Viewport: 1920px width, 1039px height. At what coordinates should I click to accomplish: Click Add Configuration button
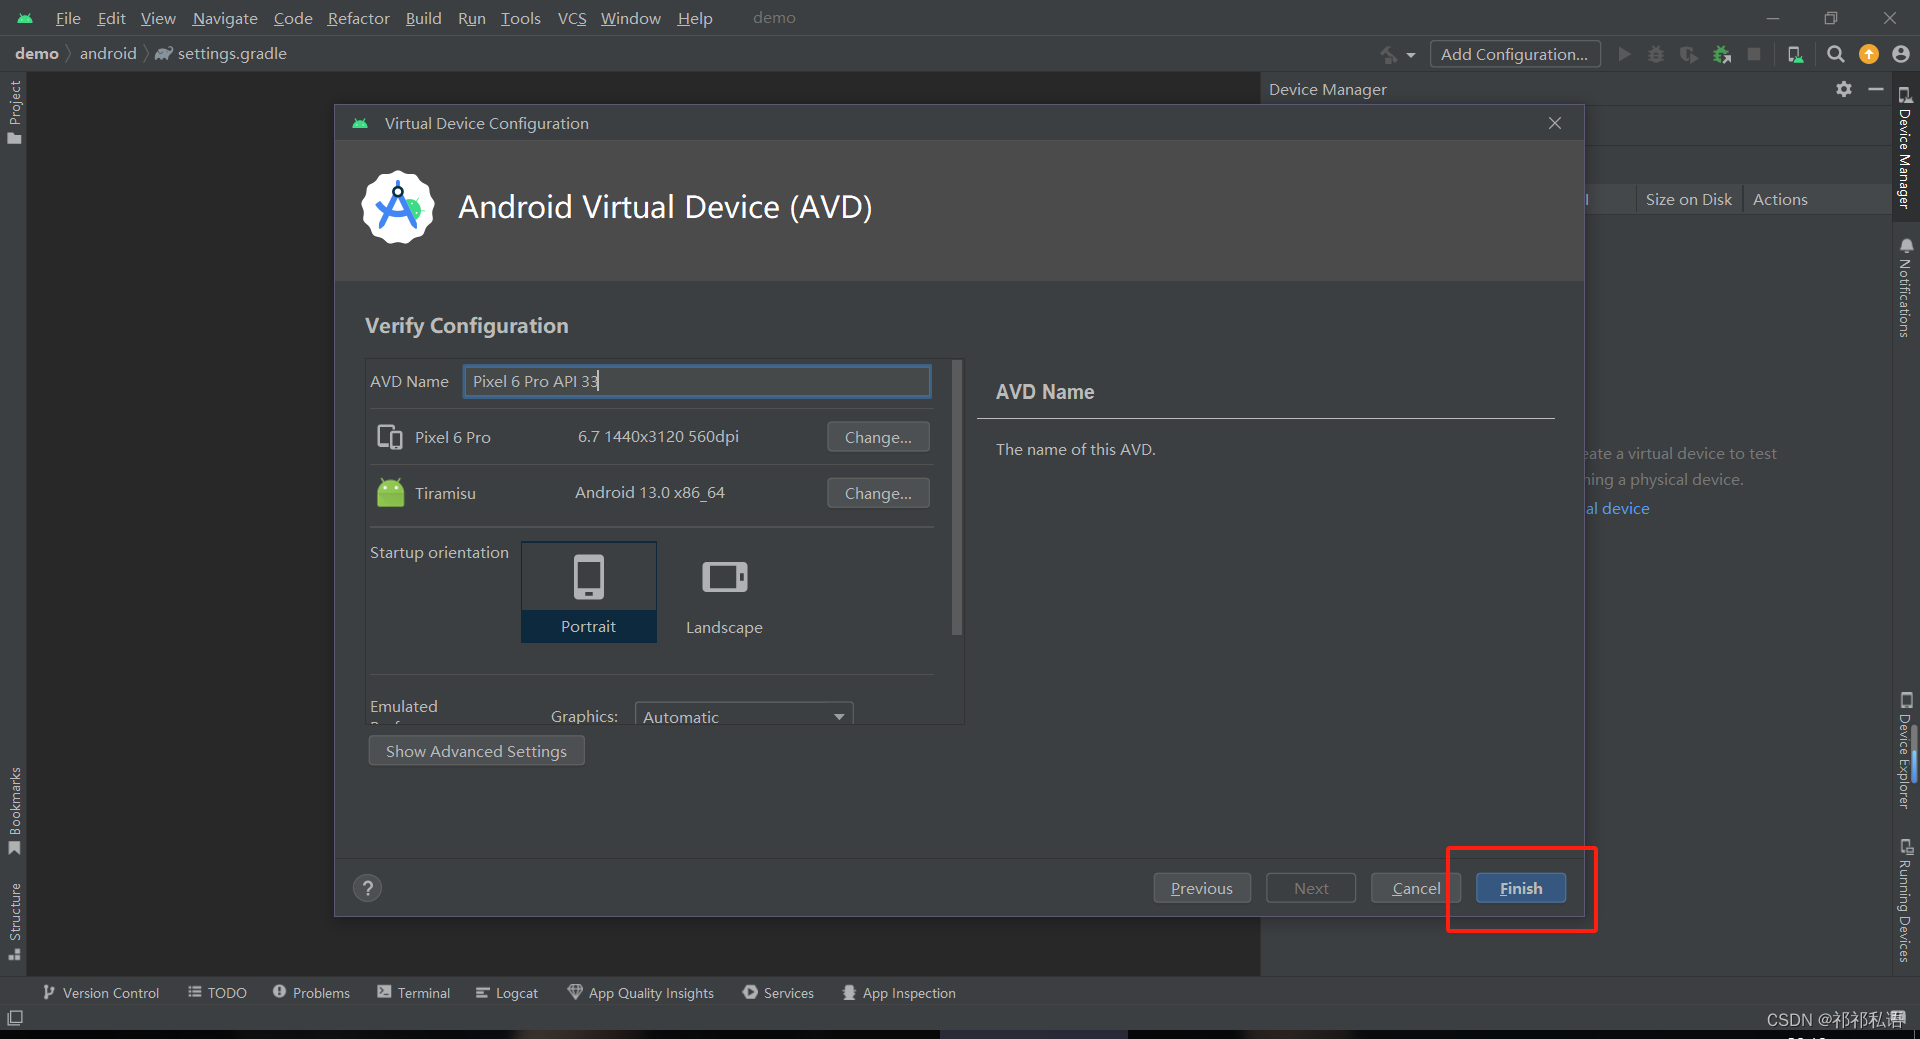coord(1514,54)
